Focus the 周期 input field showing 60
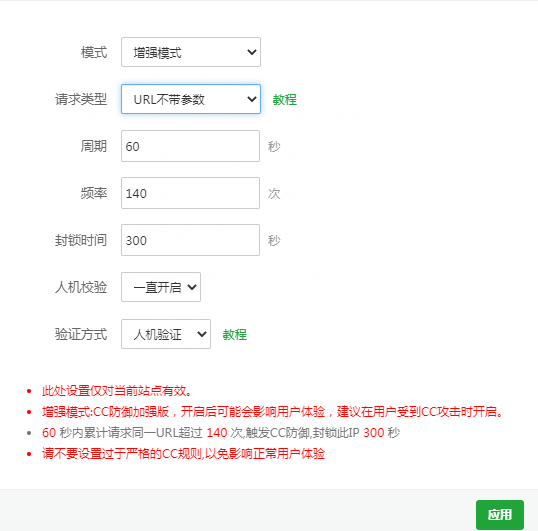Screen dimensions: 538x531 point(190,146)
